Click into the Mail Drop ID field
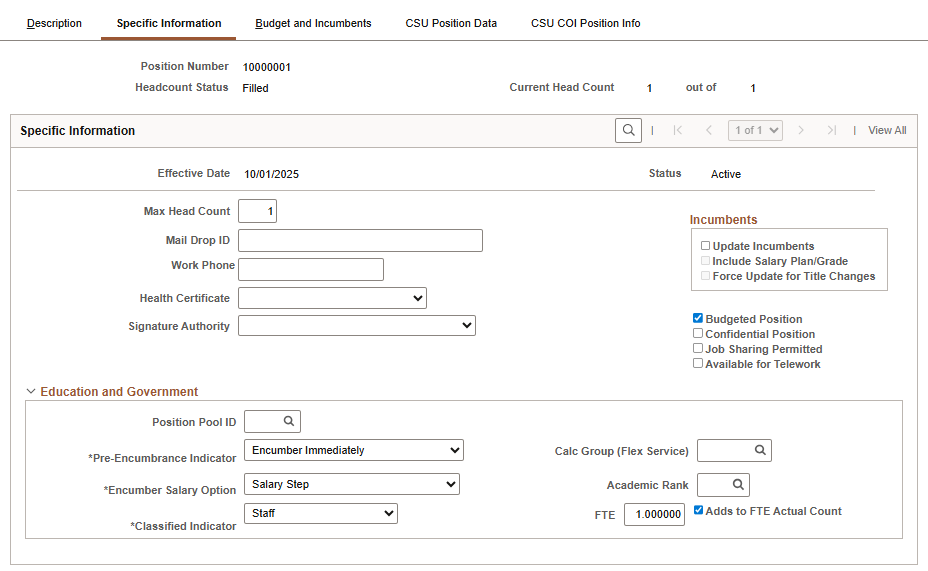The image size is (928, 571). coord(360,240)
